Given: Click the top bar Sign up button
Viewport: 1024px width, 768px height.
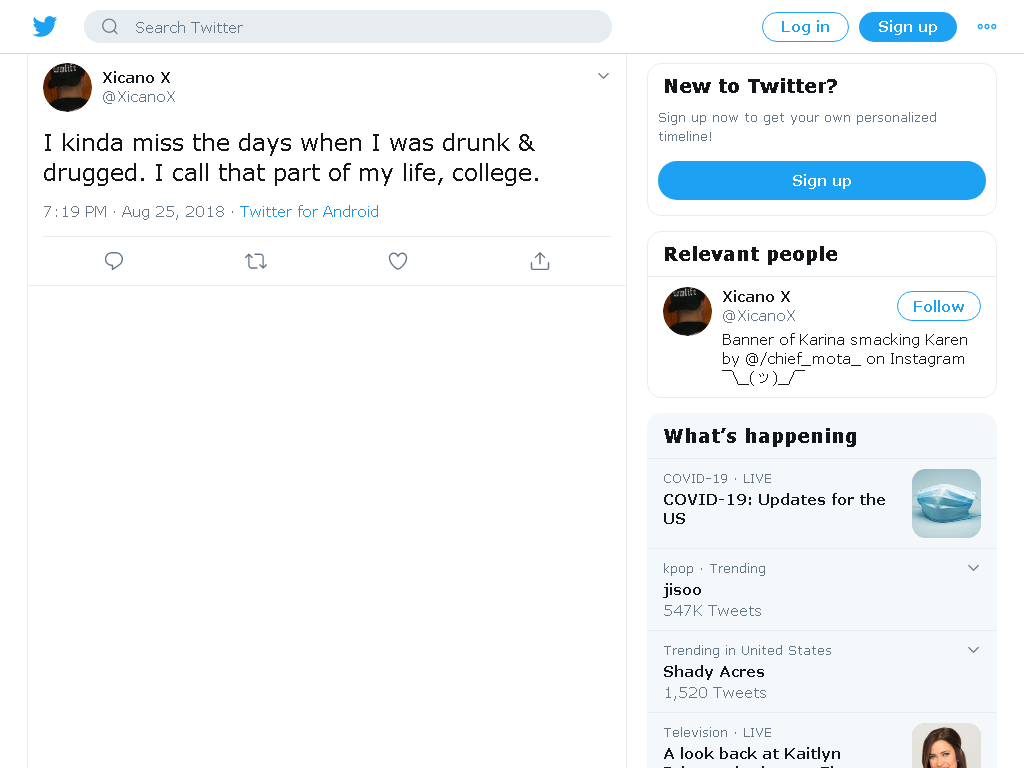Looking at the screenshot, I should (908, 27).
